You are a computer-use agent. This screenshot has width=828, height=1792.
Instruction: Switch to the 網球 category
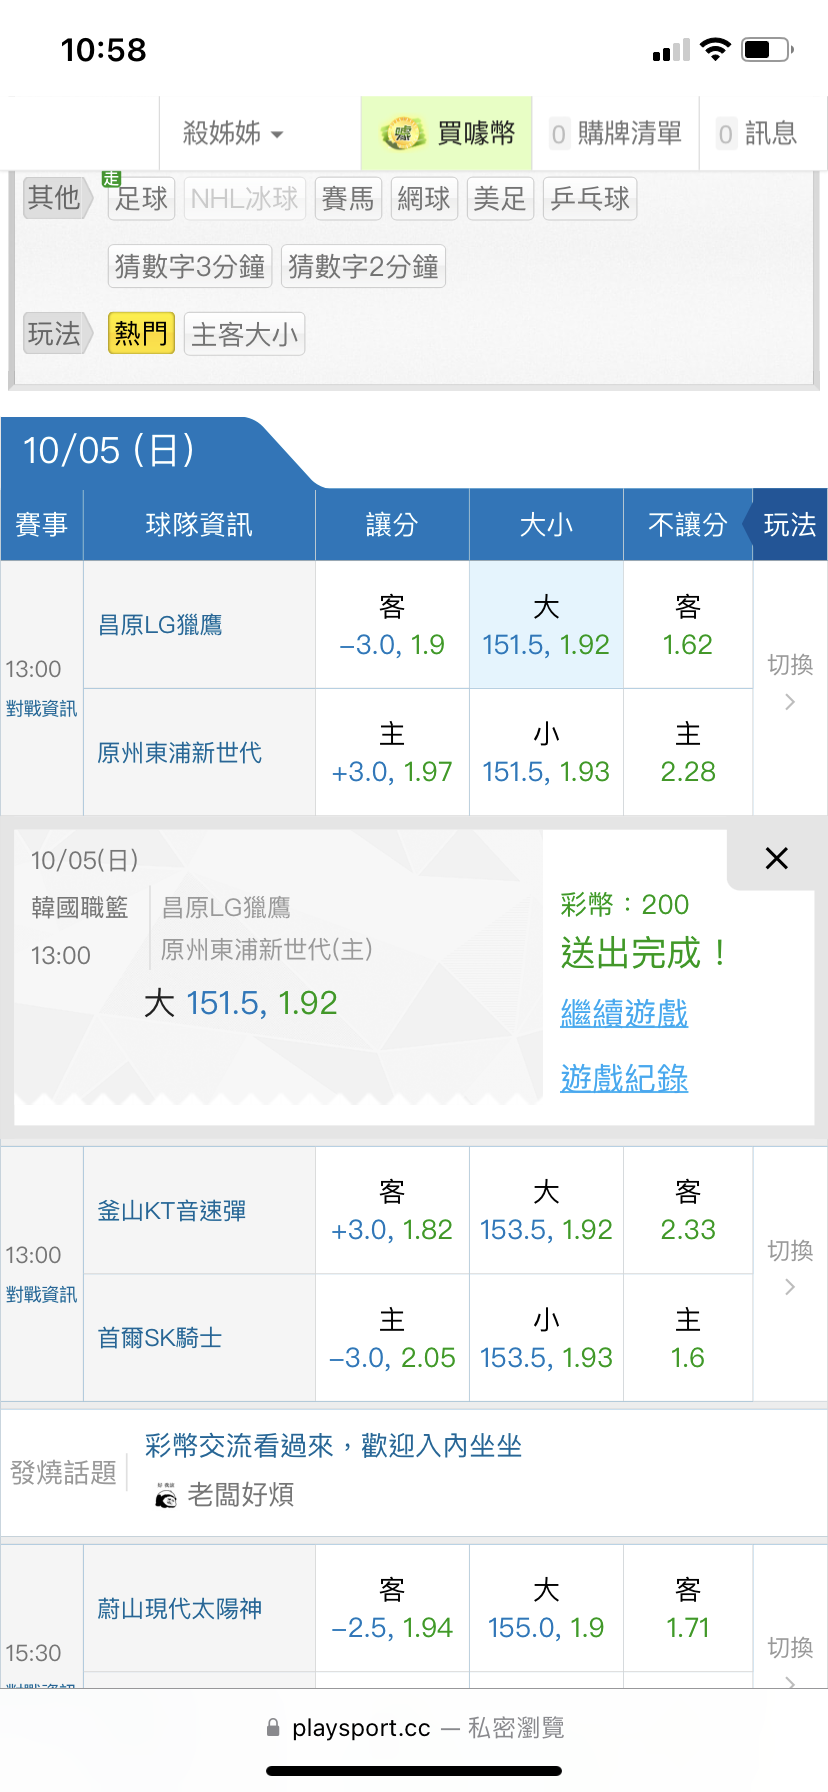424,198
